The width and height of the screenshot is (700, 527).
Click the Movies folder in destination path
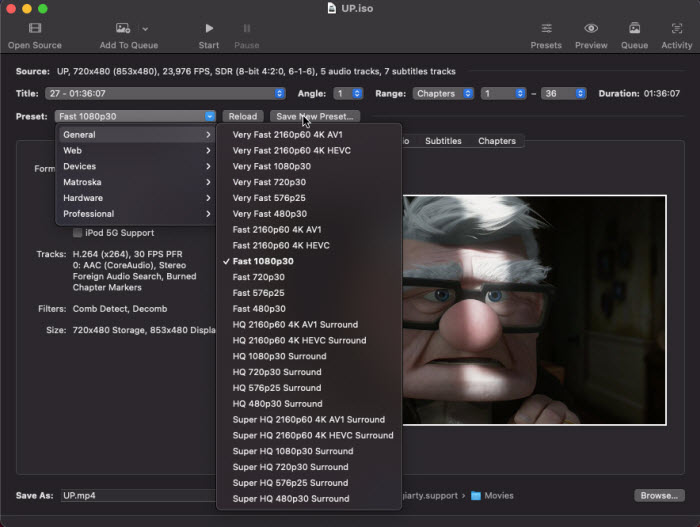492,496
